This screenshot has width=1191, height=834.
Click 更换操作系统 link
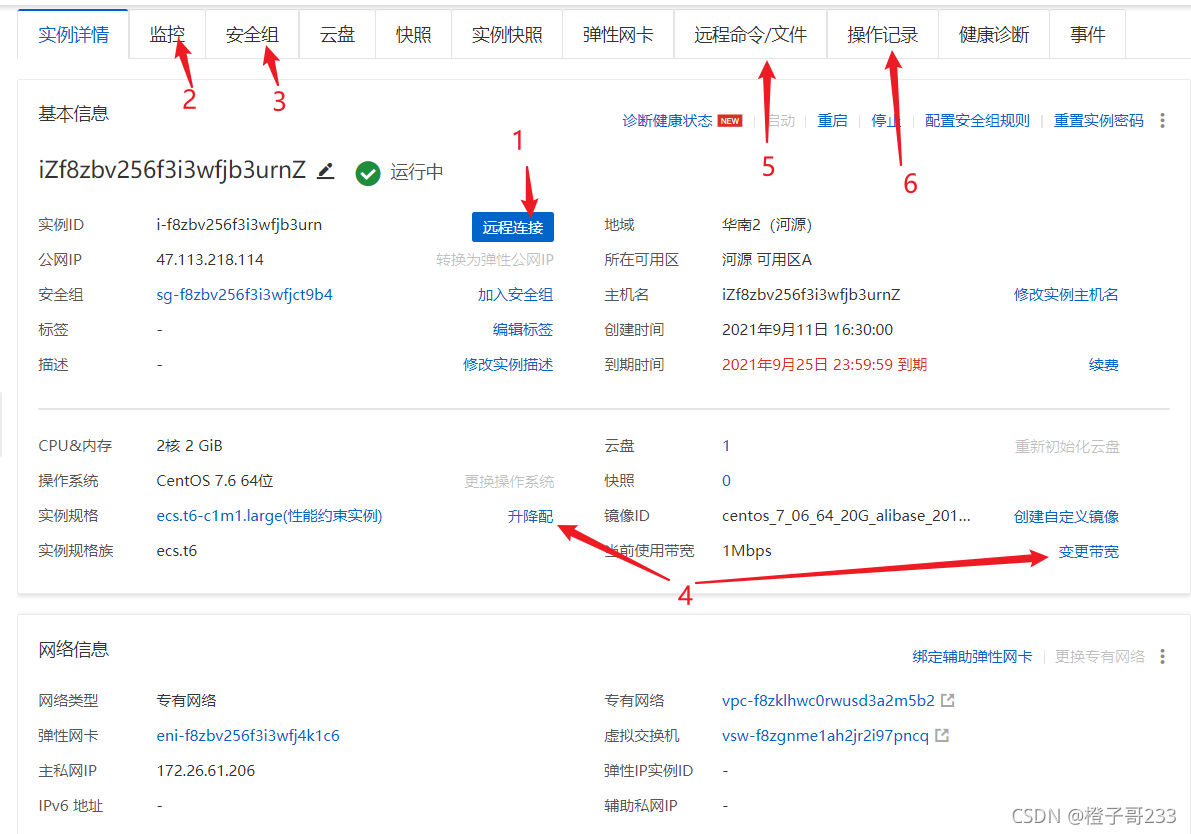point(509,482)
